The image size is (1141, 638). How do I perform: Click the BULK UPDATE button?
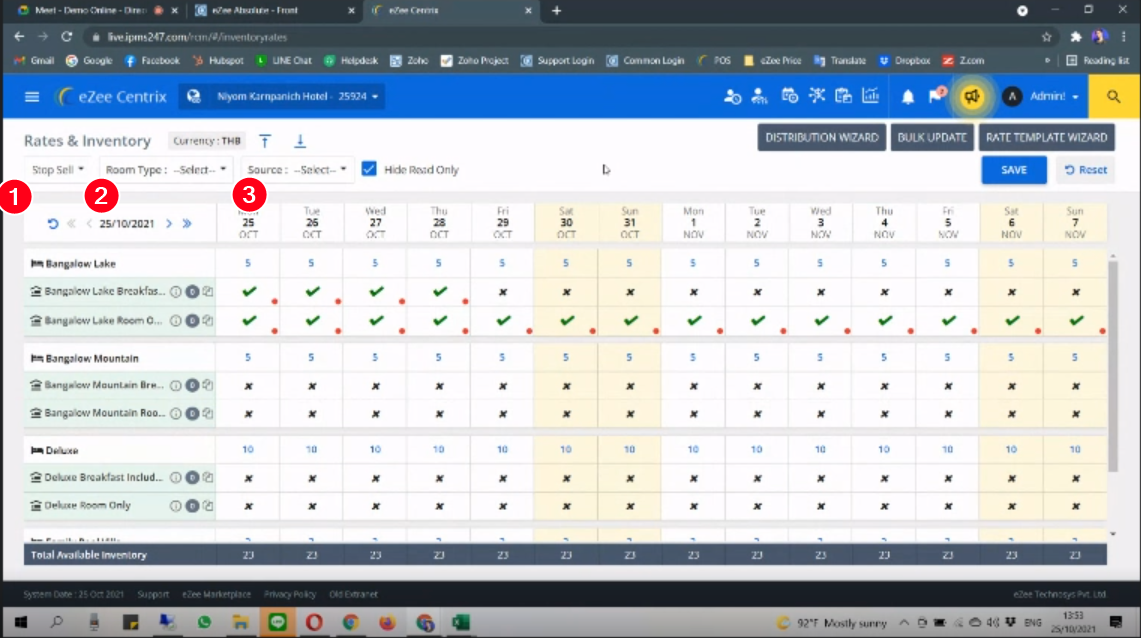931,137
